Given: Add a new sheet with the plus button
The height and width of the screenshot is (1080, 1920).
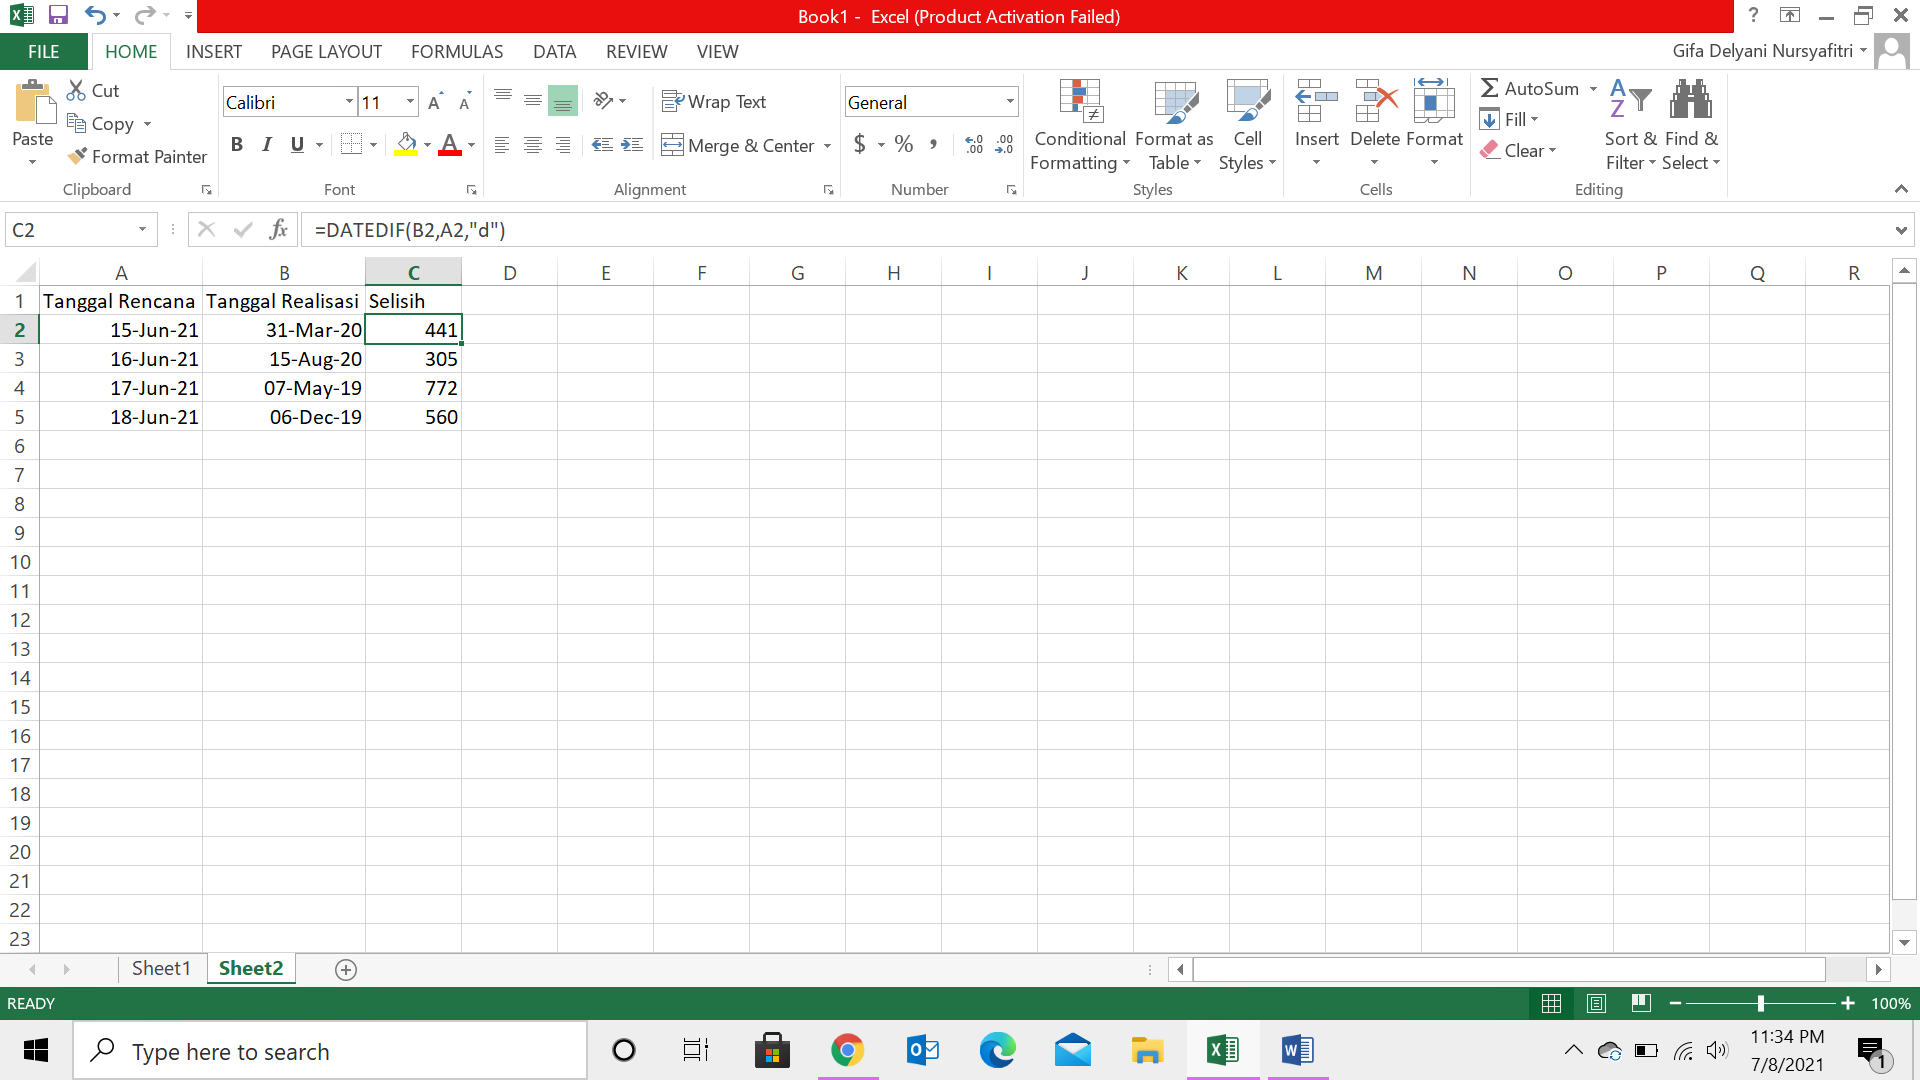Looking at the screenshot, I should 346,969.
